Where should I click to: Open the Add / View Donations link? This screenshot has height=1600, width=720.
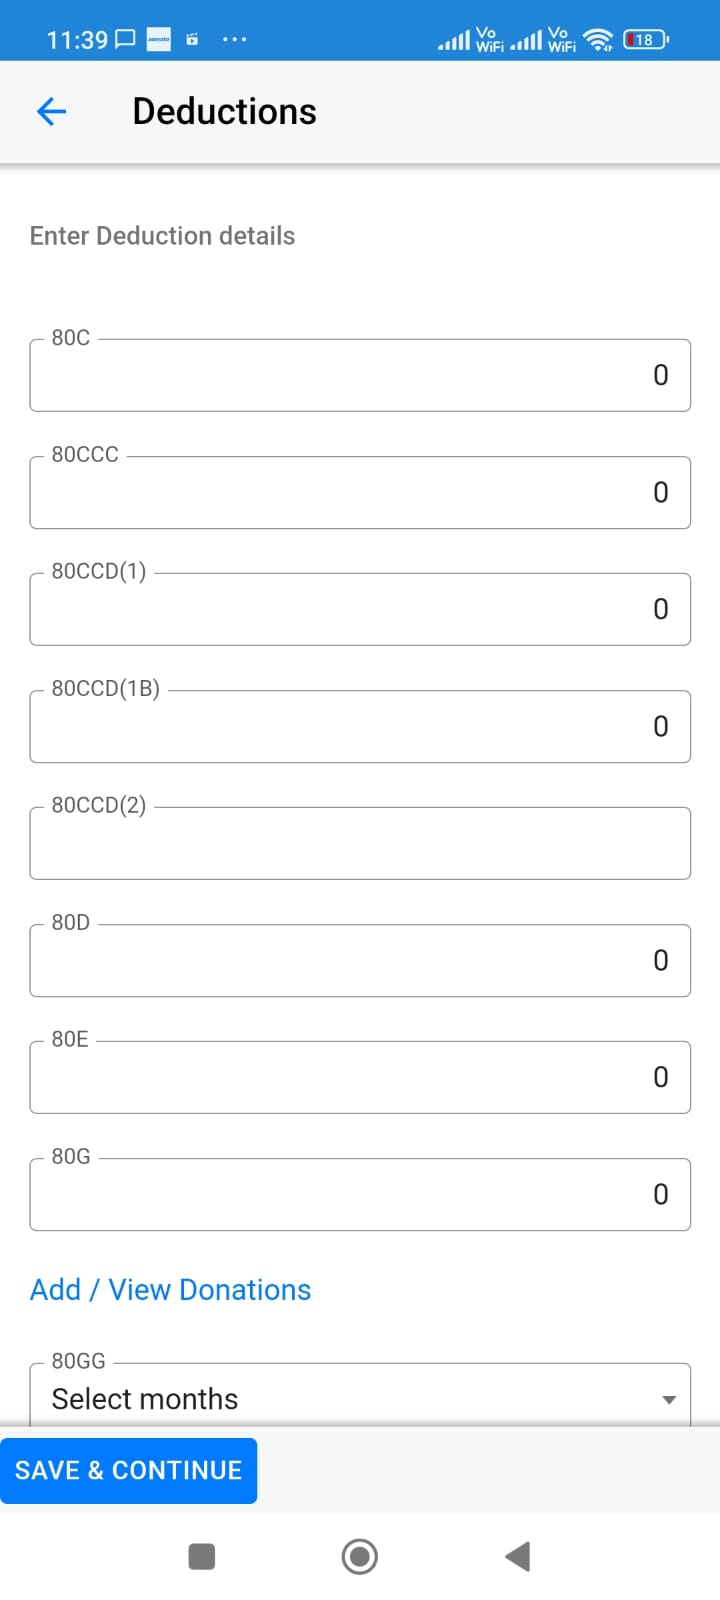pos(170,1289)
